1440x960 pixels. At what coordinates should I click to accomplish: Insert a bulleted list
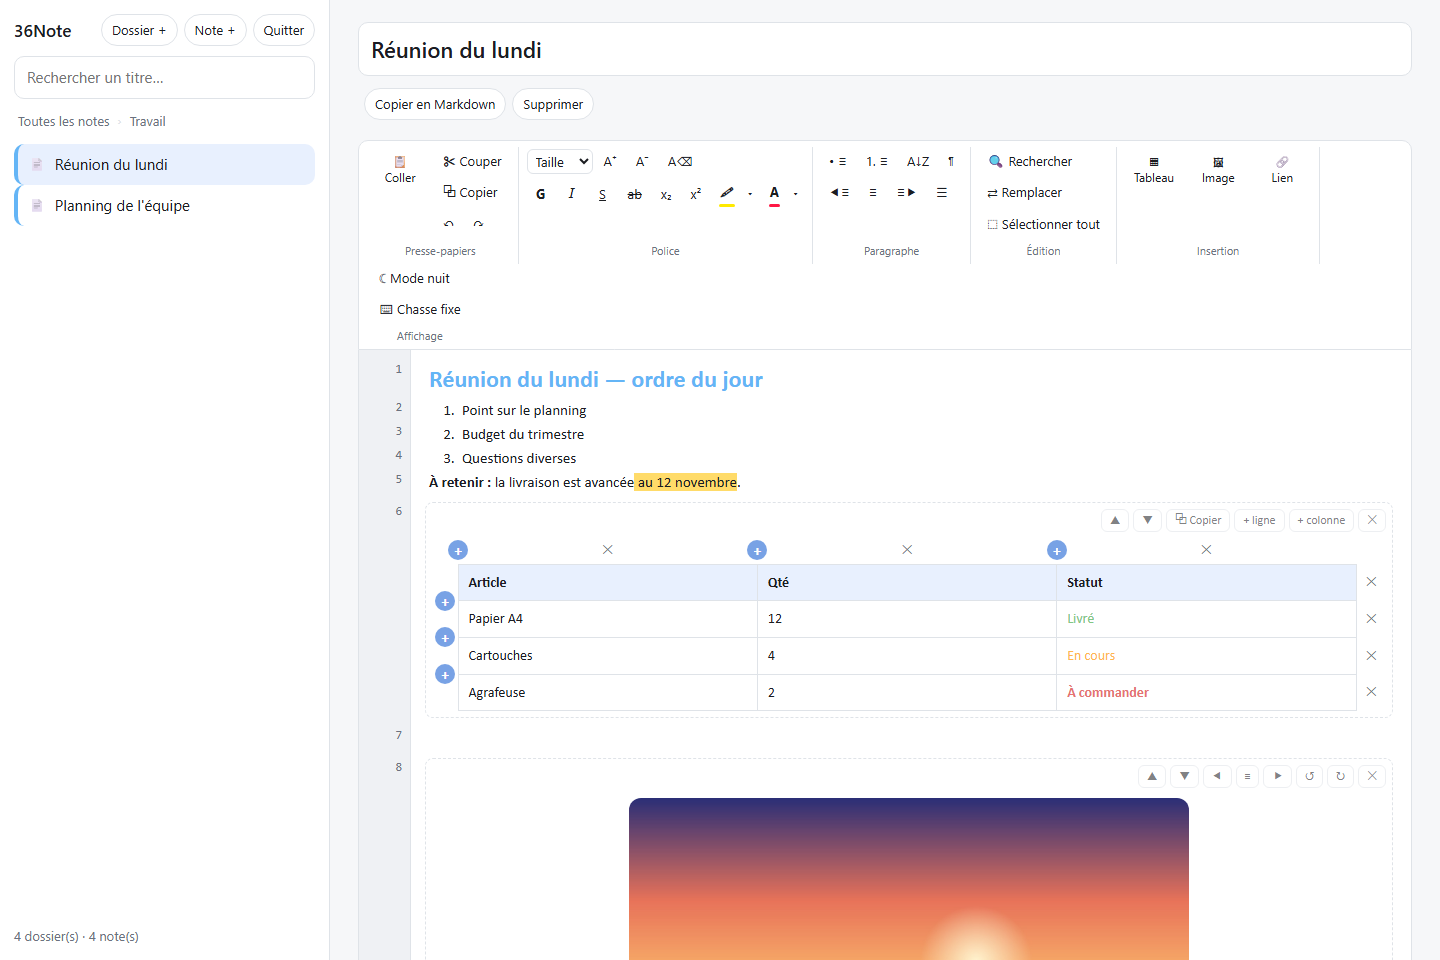tap(838, 161)
